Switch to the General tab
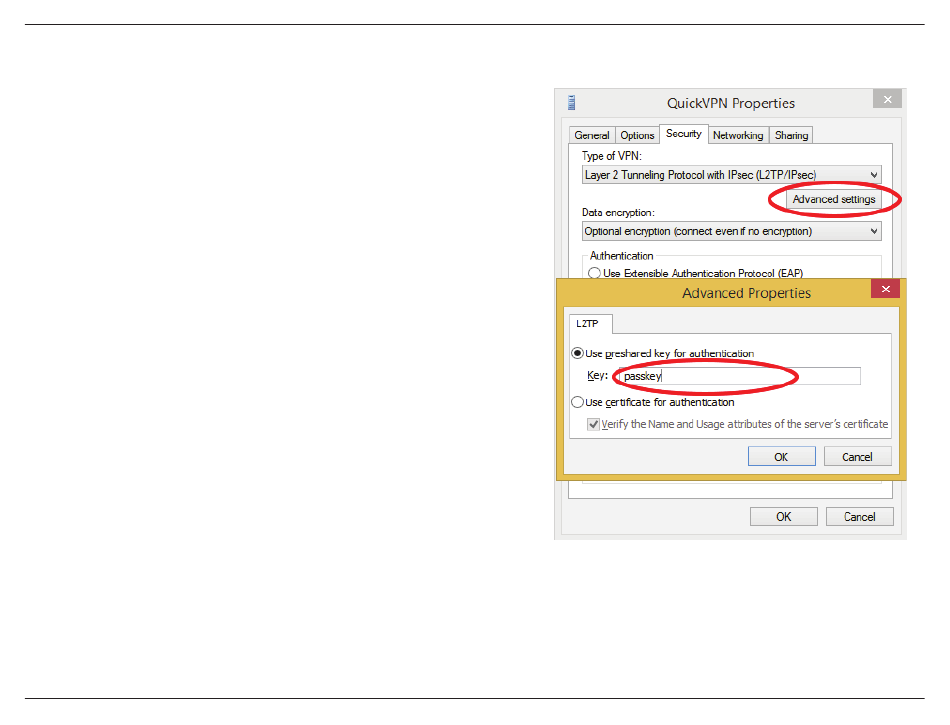The image size is (950, 725). click(x=592, y=135)
